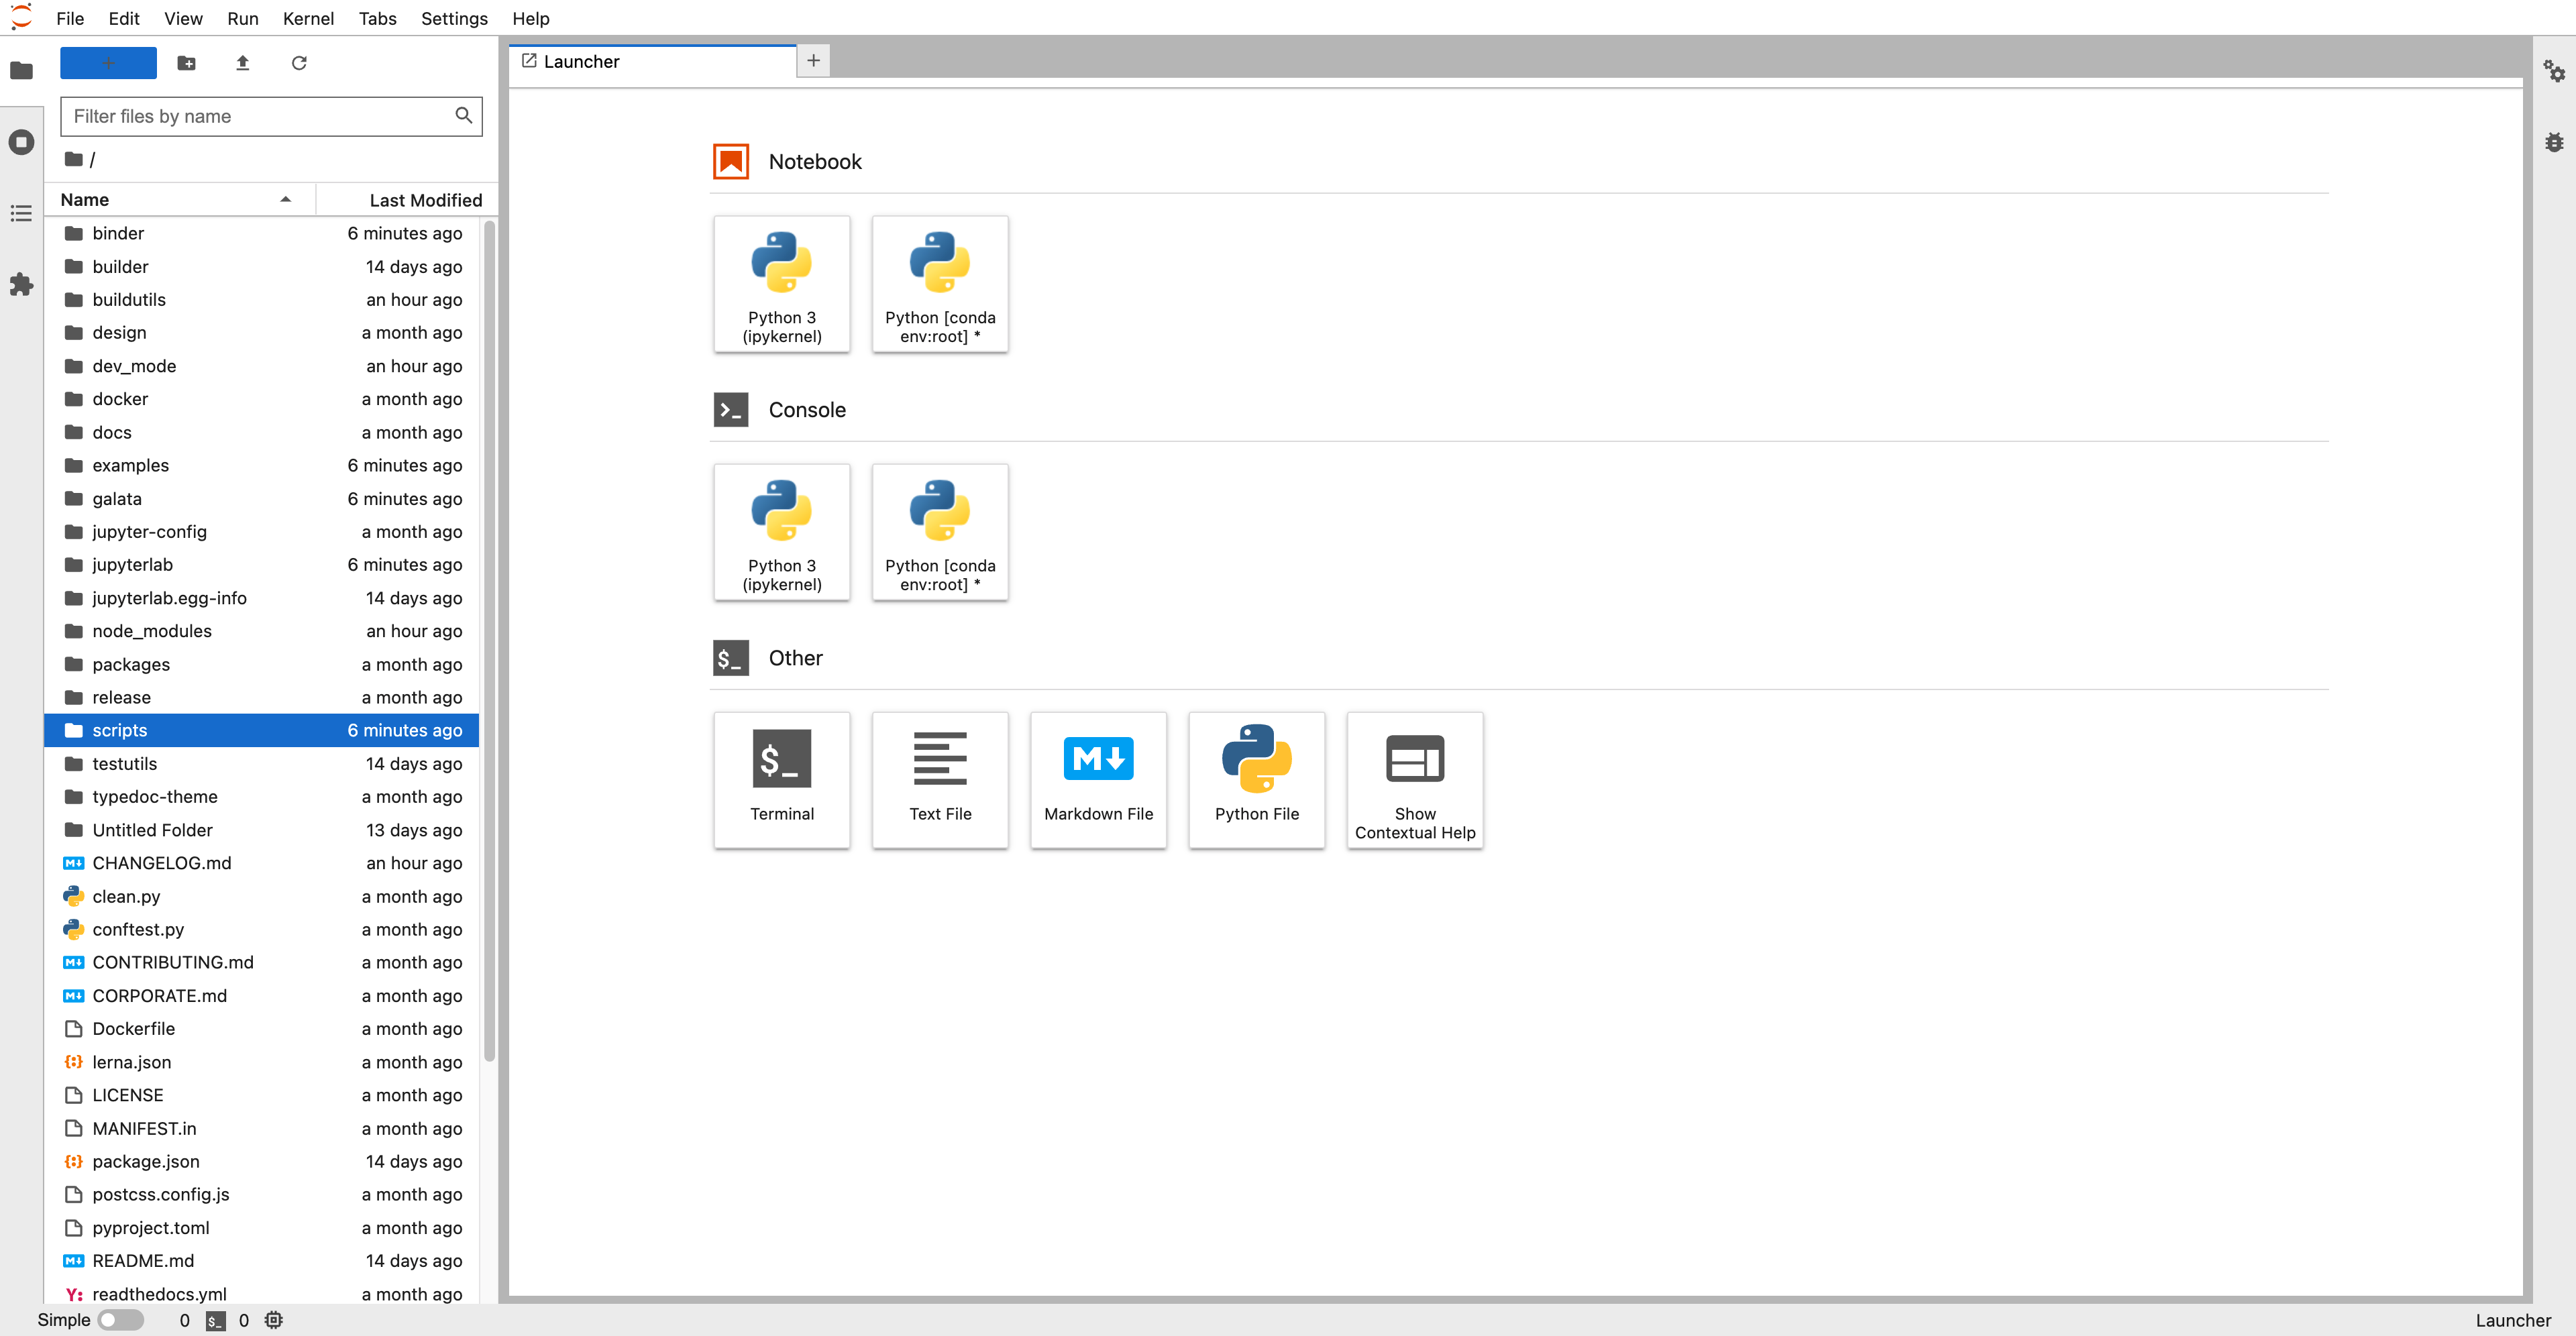Open the Settings menu
The image size is (2576, 1336).
[x=453, y=18]
